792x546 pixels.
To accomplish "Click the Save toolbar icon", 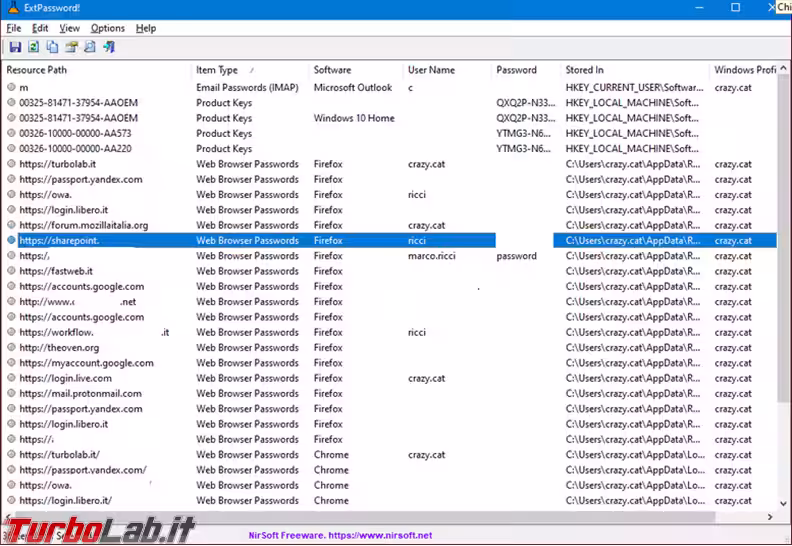I will click(15, 47).
